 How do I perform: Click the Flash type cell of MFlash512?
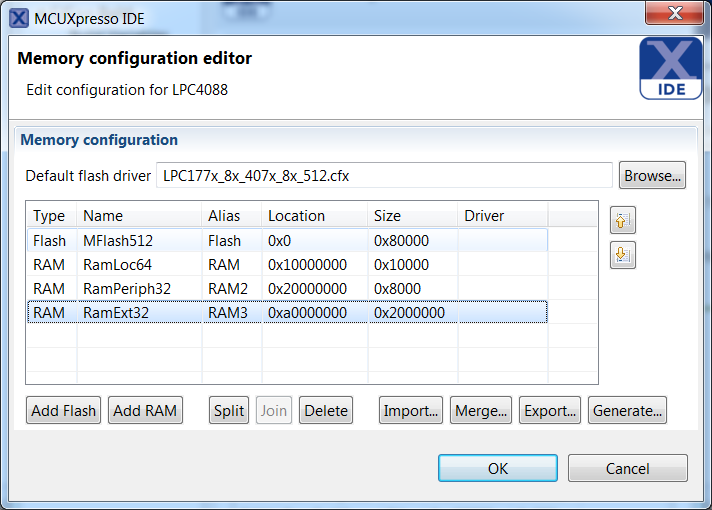pyautogui.click(x=52, y=240)
